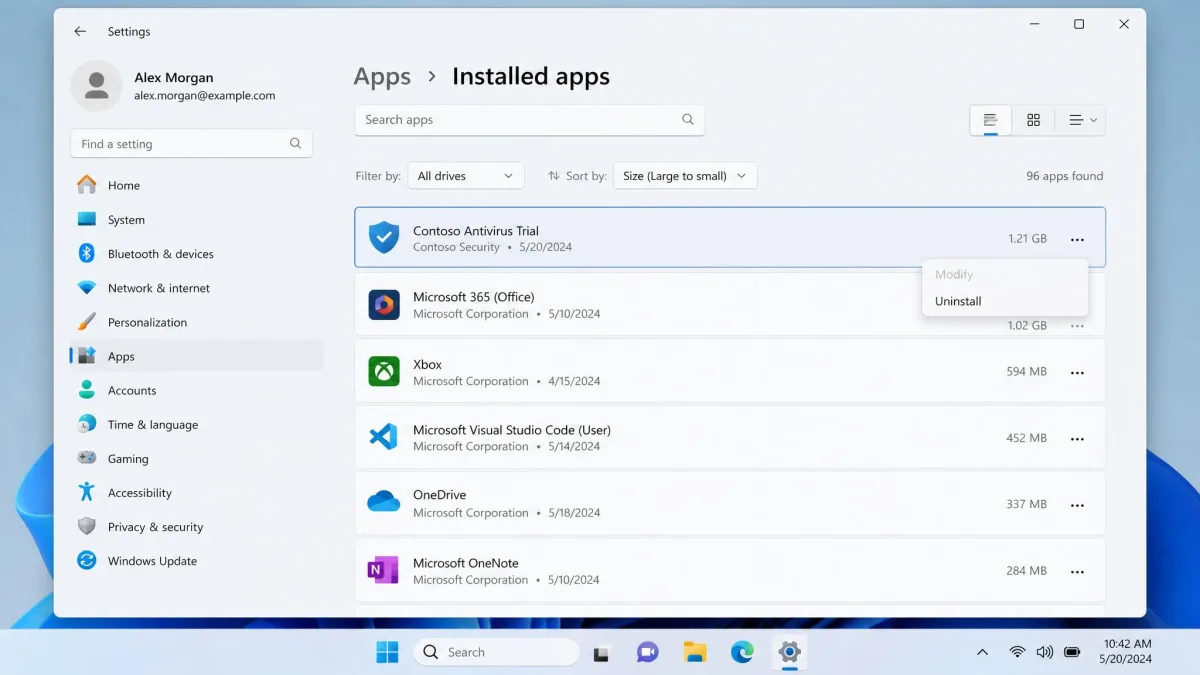Click the Wi-Fi icon in tray
This screenshot has height=675, width=1200.
tap(1017, 652)
